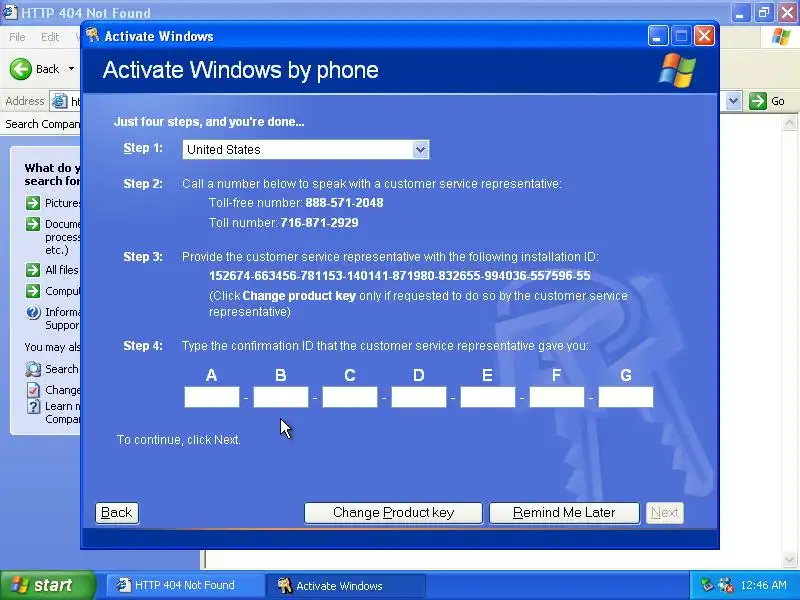800x600 pixels.
Task: Click the Information help question icon
Action: [x=33, y=312]
